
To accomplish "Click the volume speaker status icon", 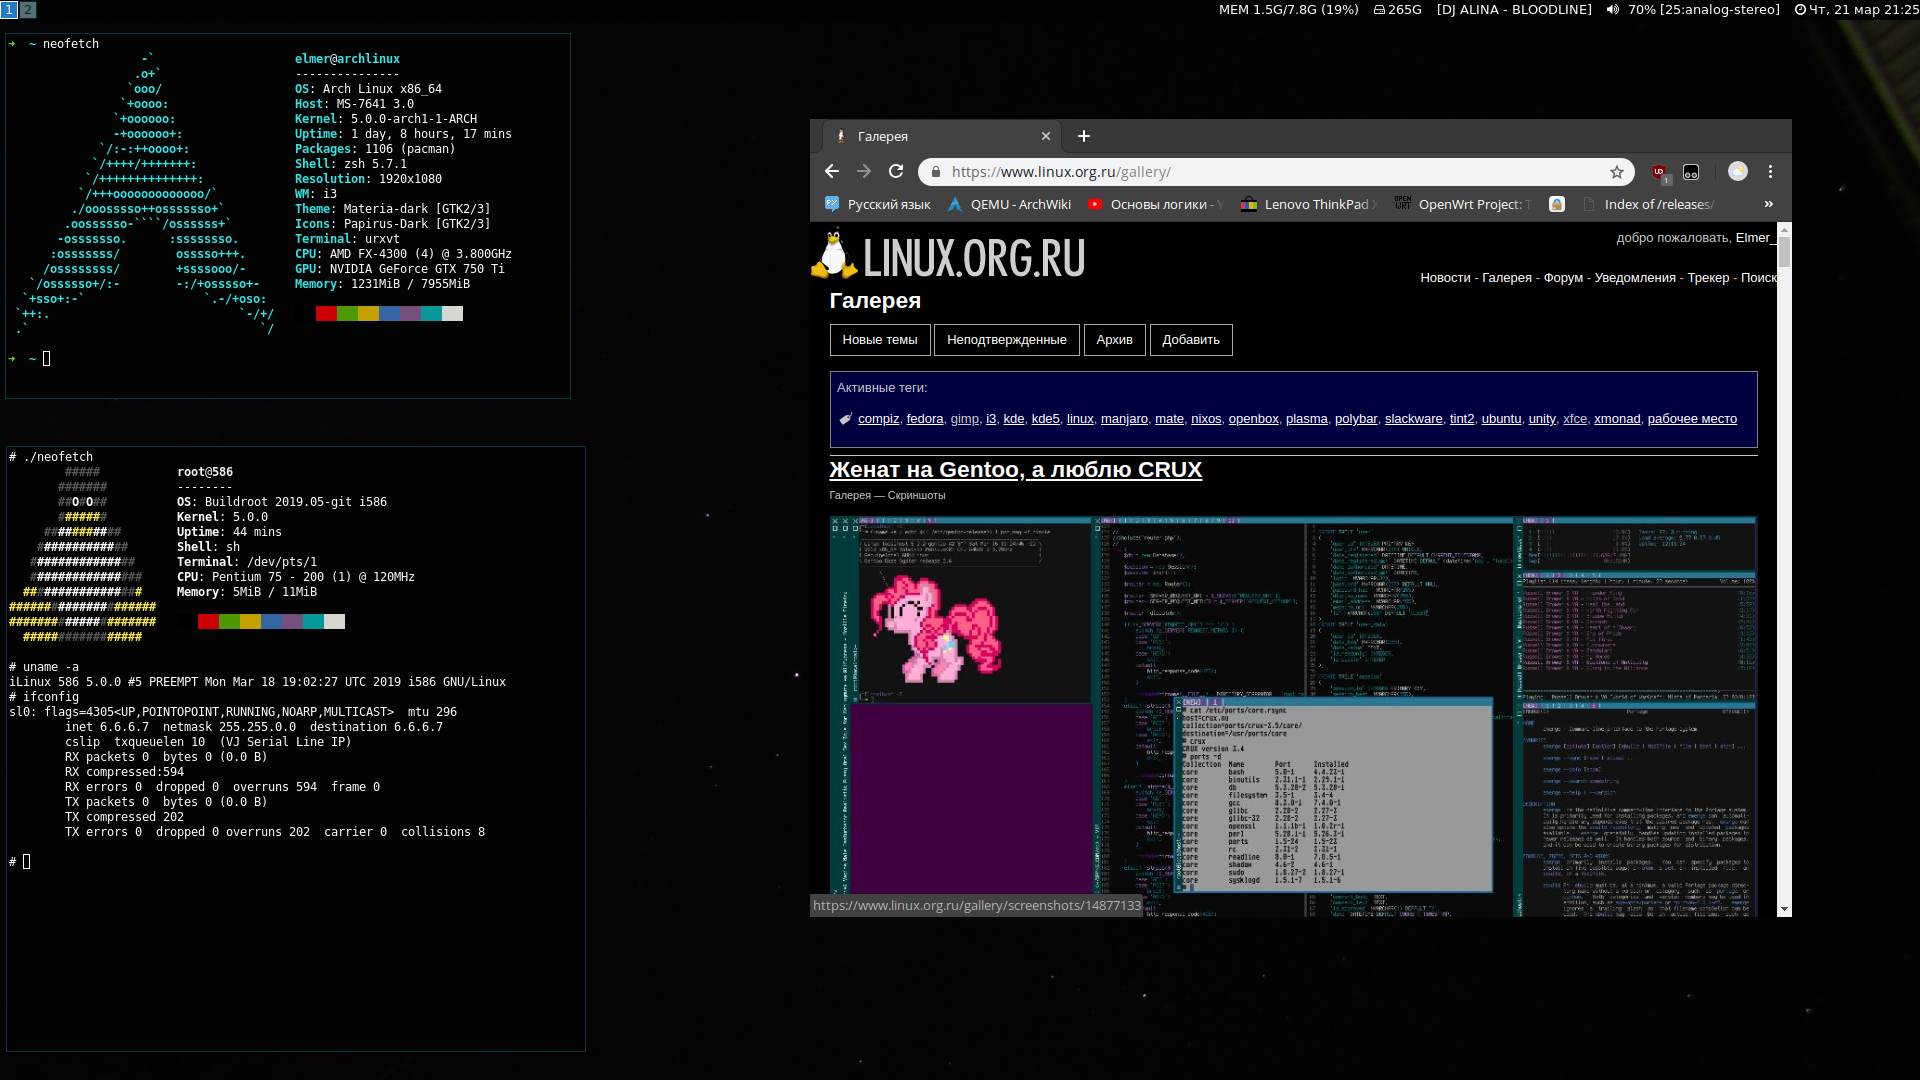I will pyautogui.click(x=1612, y=9).
